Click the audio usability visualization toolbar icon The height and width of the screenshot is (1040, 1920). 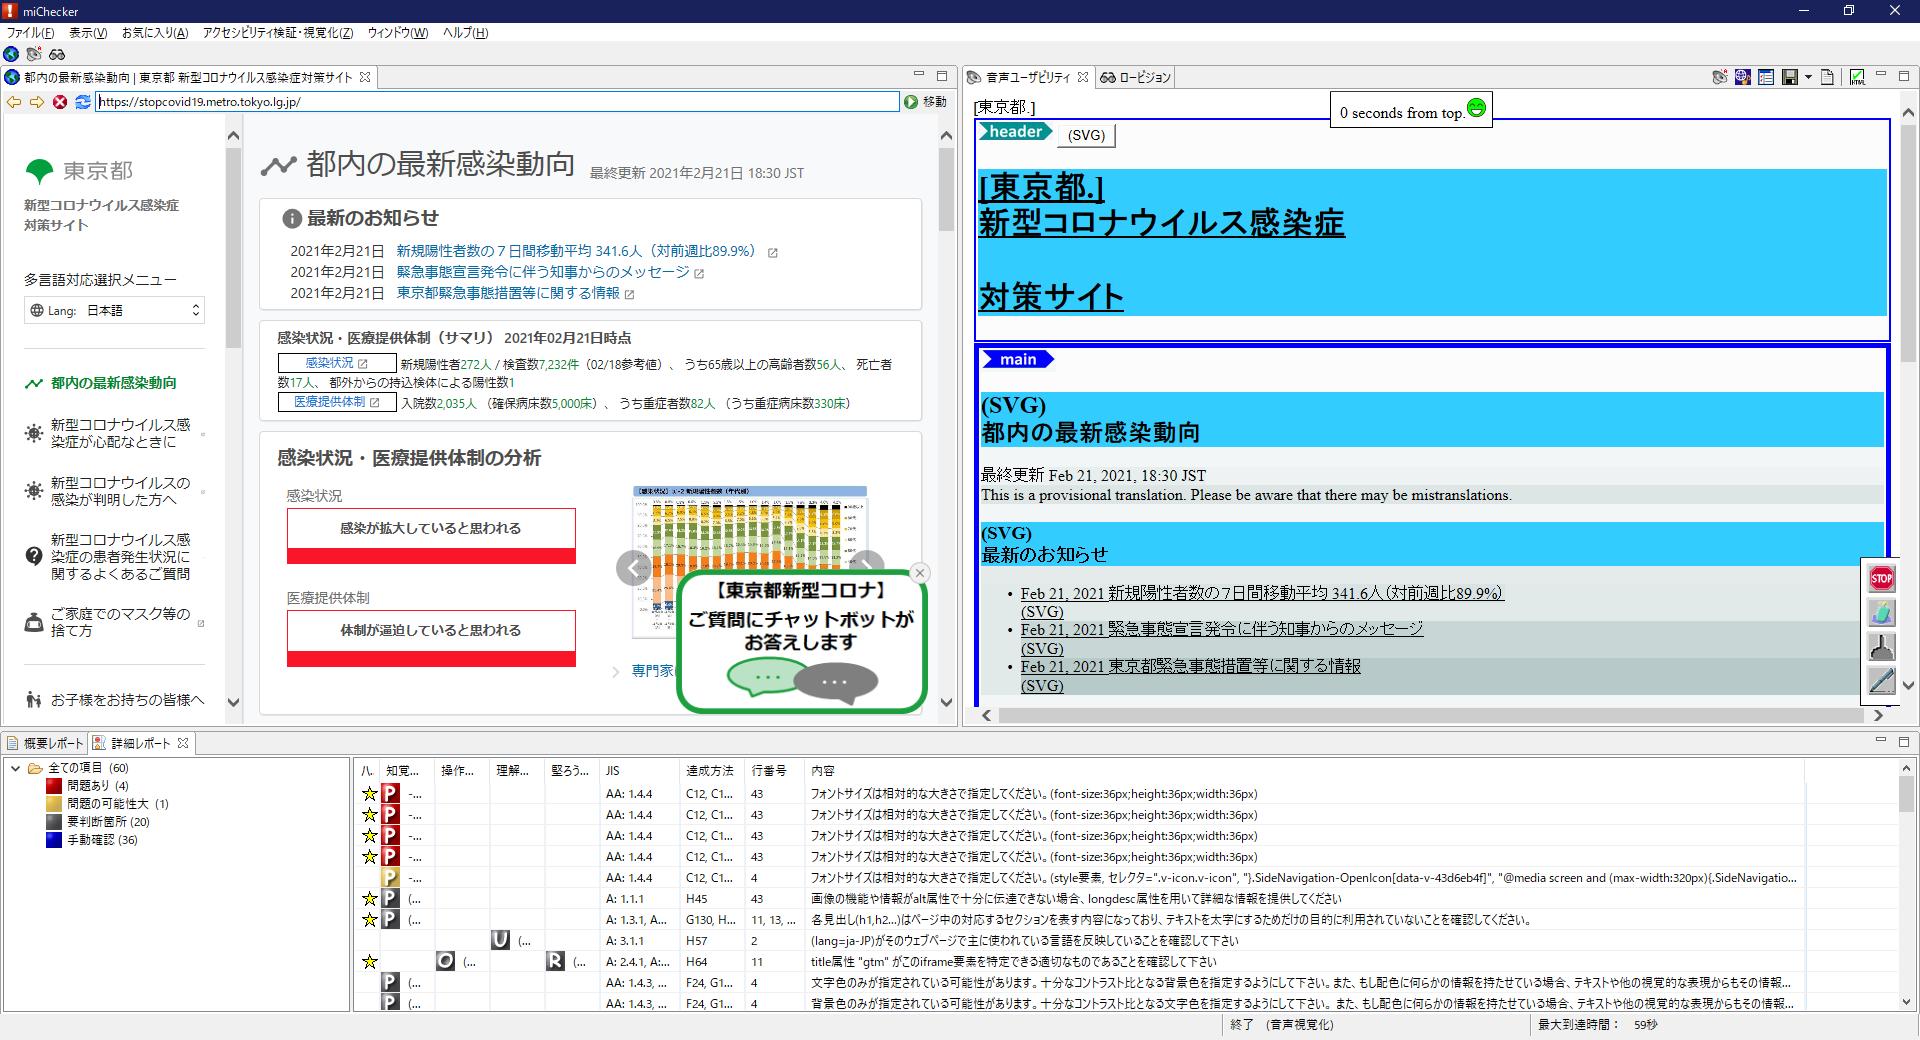point(34,54)
